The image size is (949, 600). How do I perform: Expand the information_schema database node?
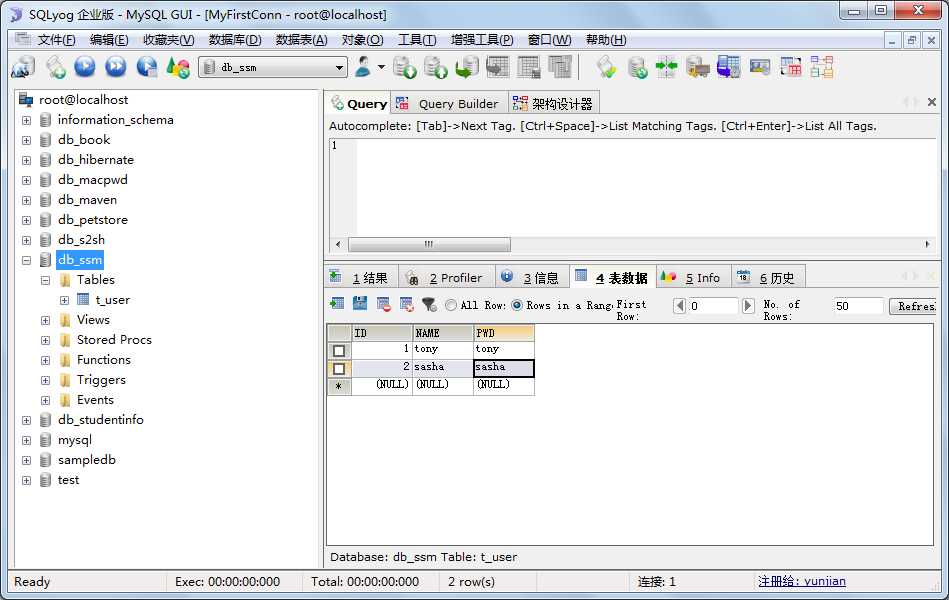[26, 120]
